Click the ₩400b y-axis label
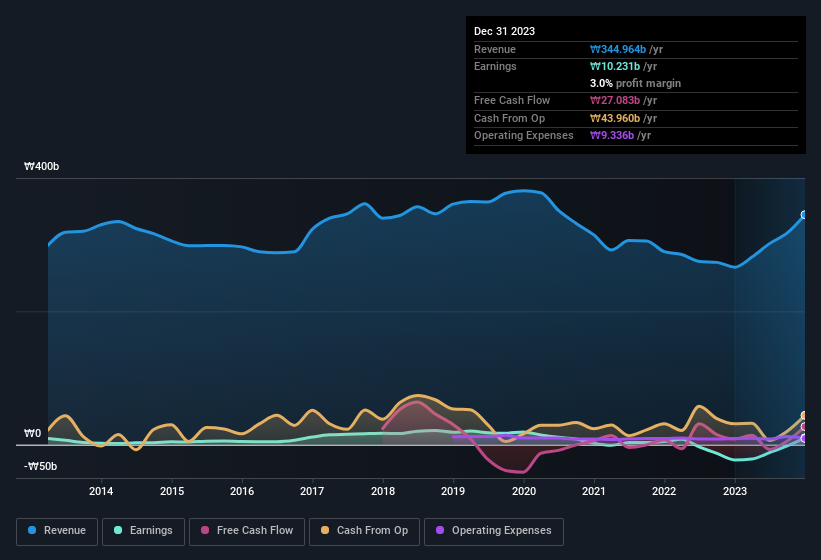This screenshot has width=821, height=560. click(41, 166)
